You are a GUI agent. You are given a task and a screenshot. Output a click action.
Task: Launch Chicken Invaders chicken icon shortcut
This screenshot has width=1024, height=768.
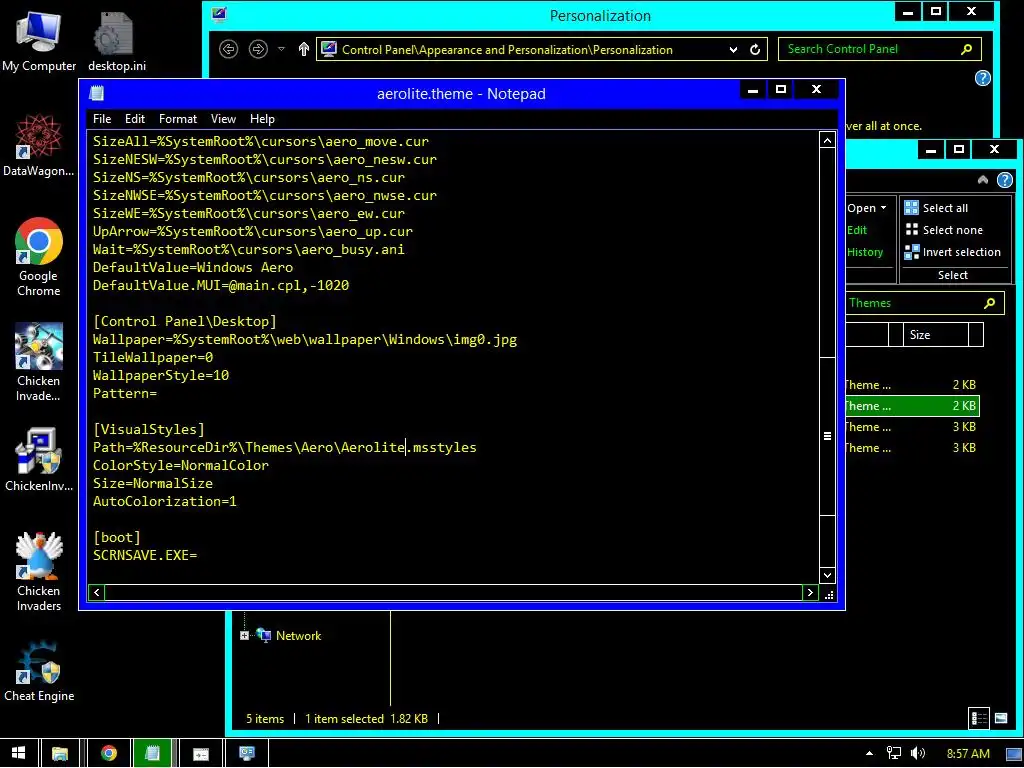(39, 572)
